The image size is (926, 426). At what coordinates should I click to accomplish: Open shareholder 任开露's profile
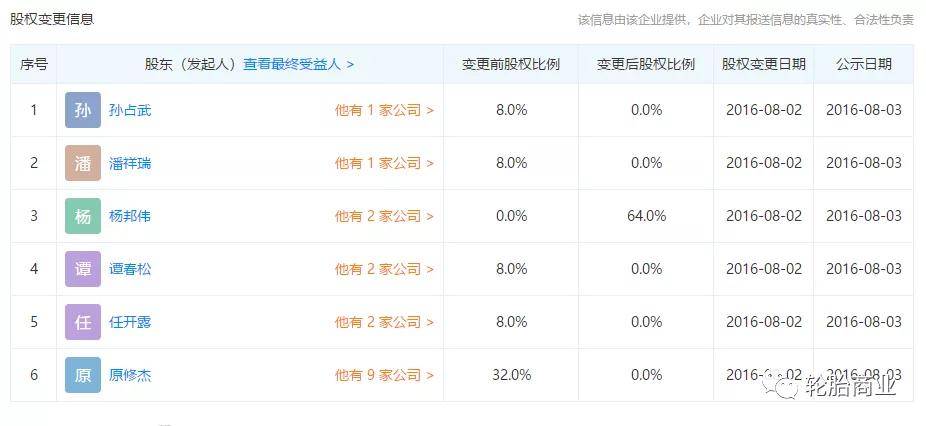130,322
